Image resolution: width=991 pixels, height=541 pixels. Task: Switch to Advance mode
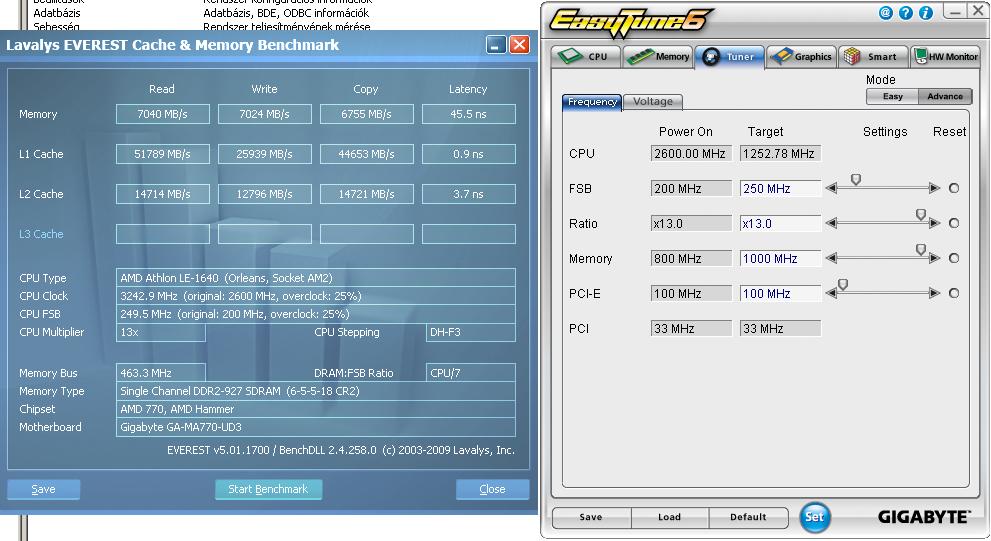pos(945,97)
